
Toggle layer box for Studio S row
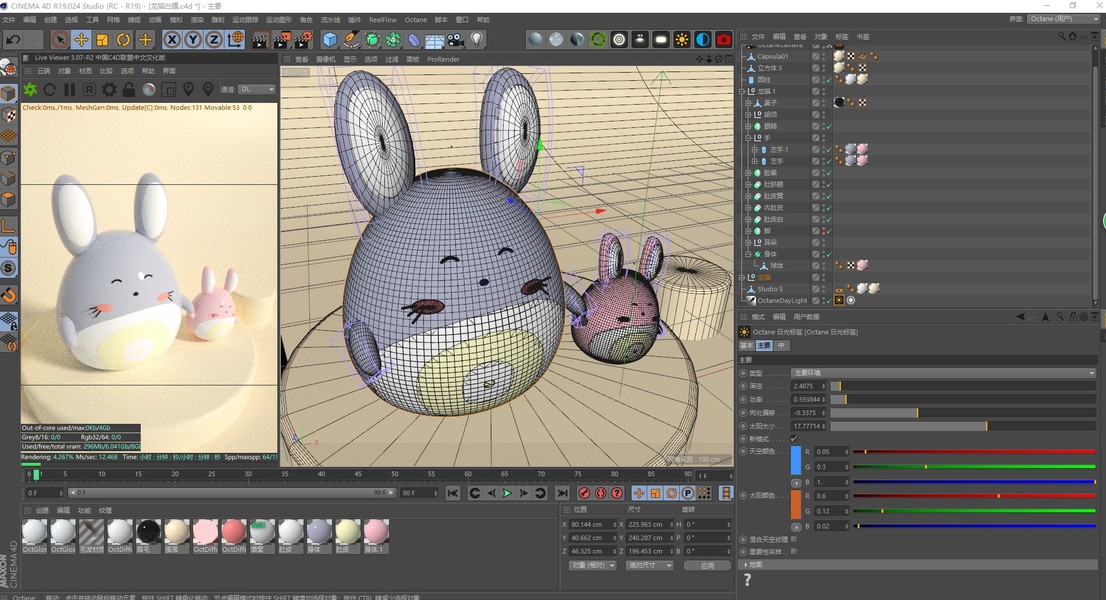pos(815,289)
